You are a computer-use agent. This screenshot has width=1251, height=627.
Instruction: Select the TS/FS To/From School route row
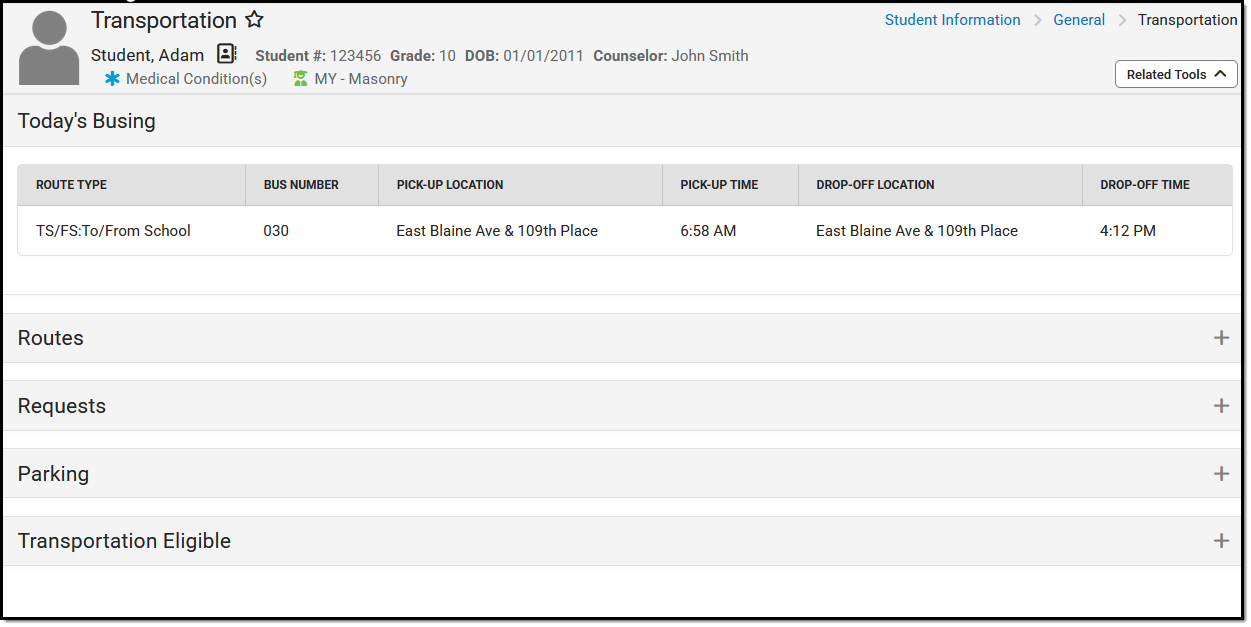(112, 230)
